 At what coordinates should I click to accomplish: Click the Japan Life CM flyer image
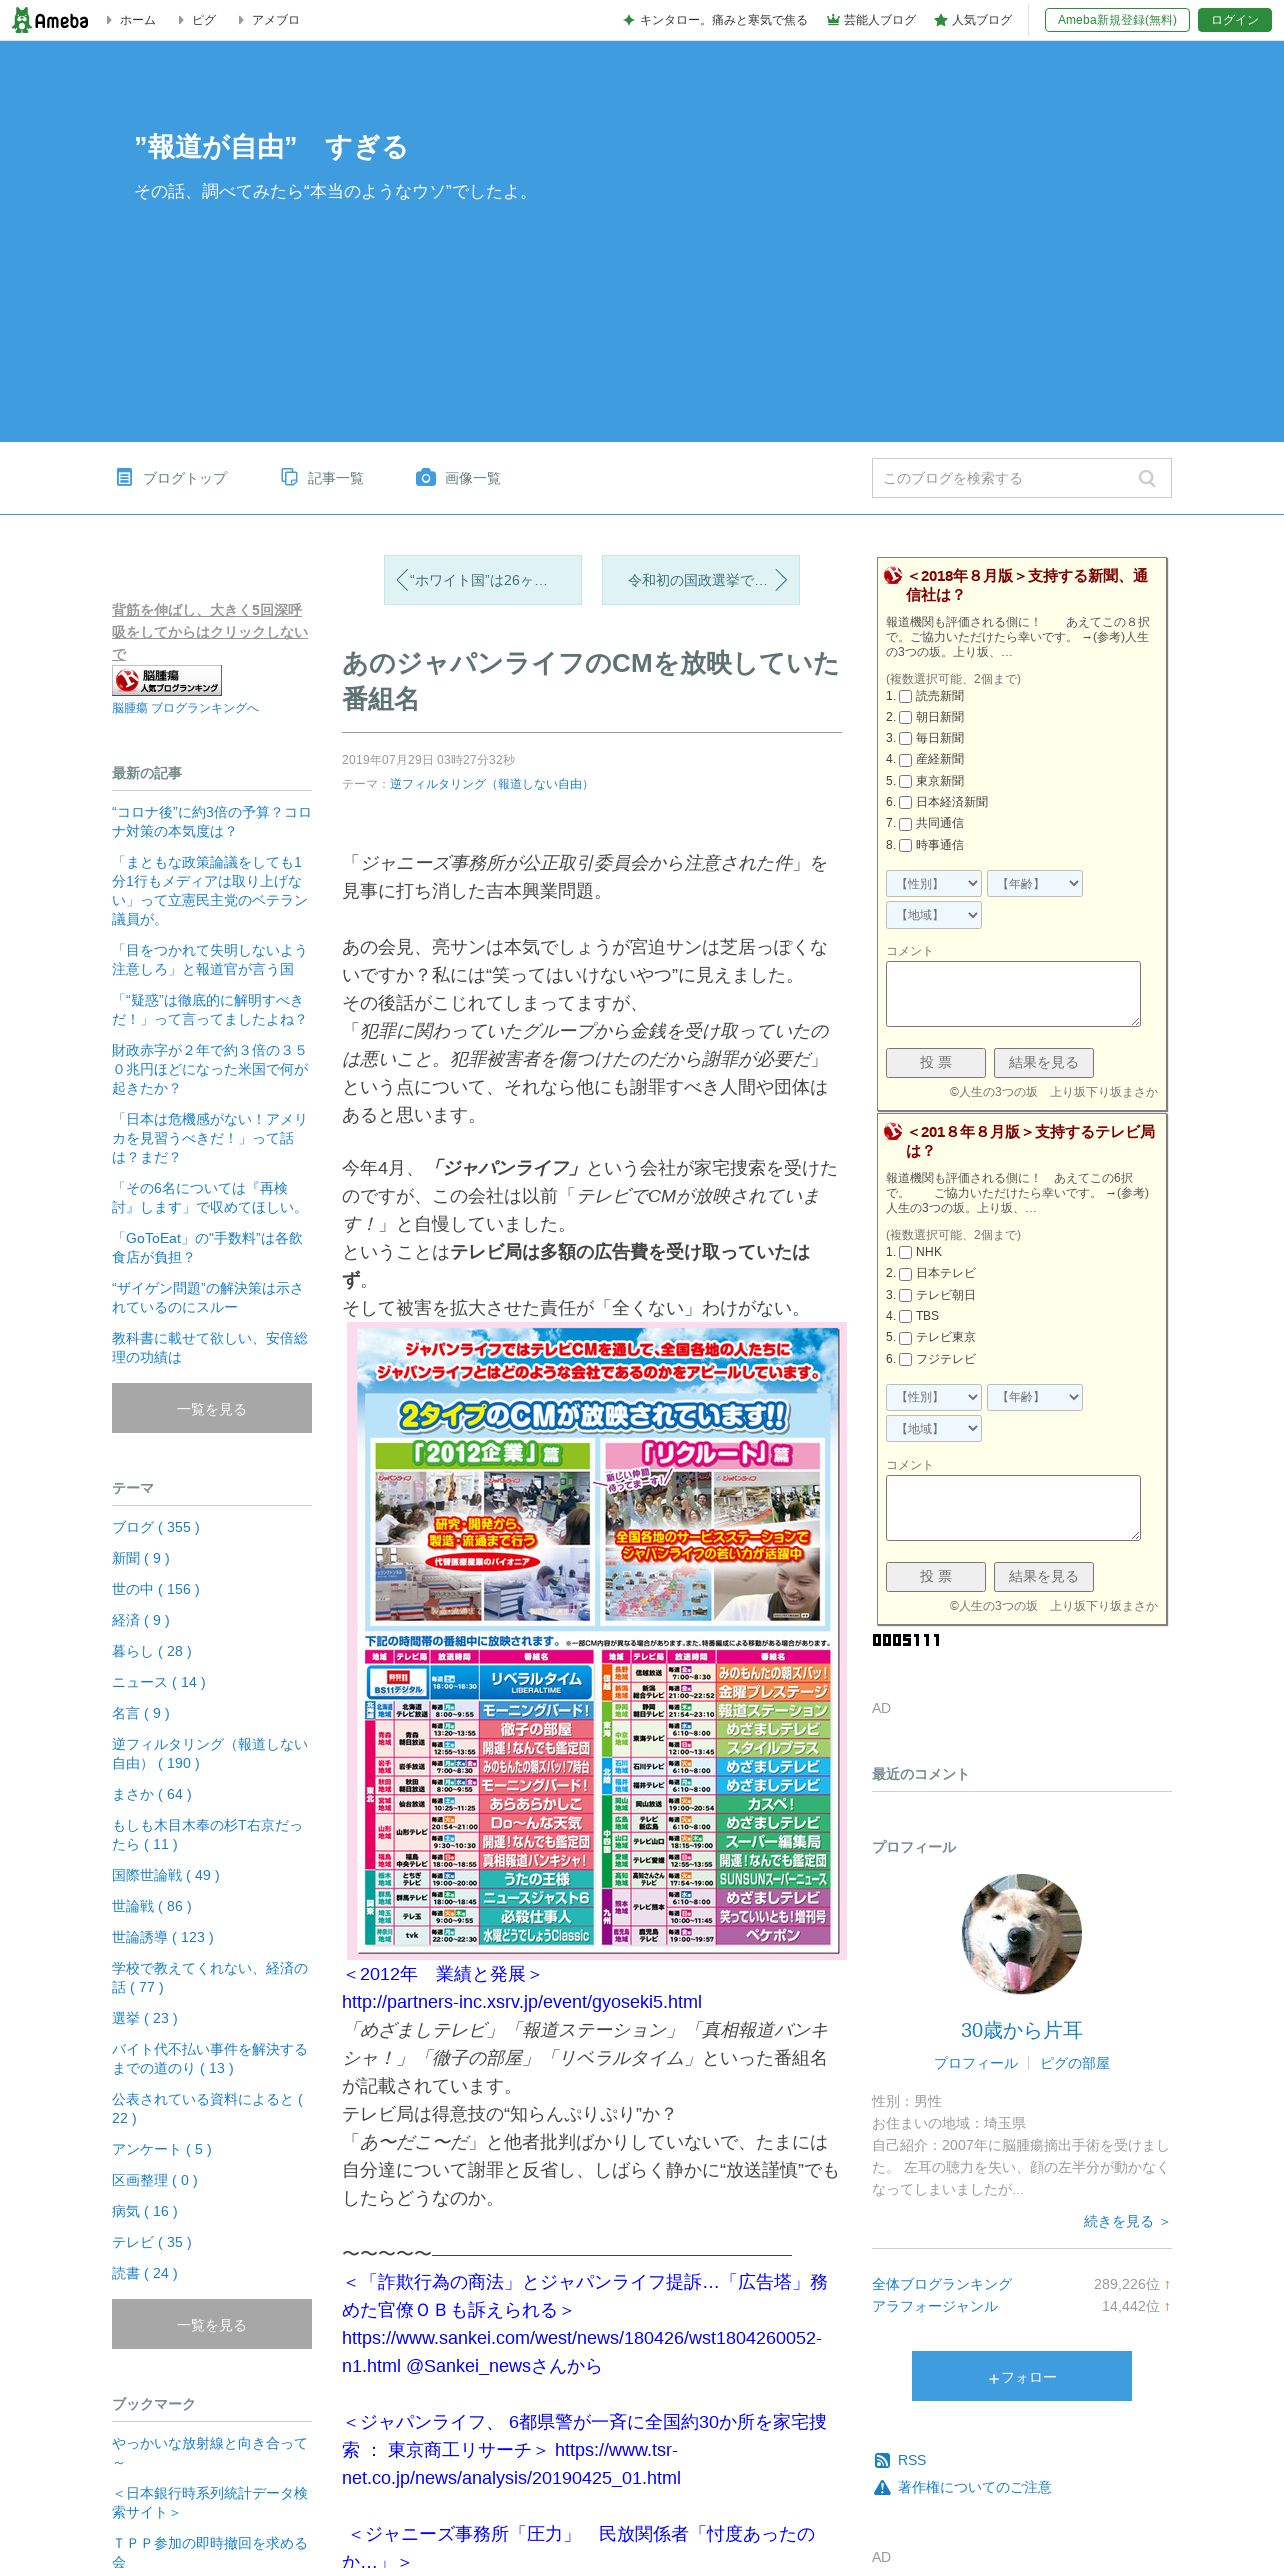coord(597,1640)
